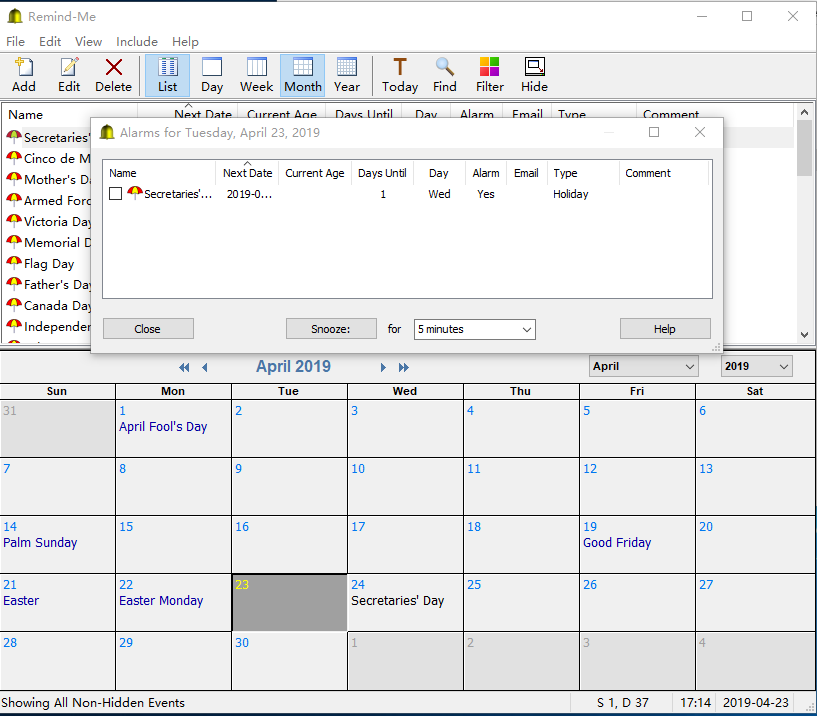The width and height of the screenshot is (817, 716).
Task: Click umbrella icon beside Victoria Day
Action: click(x=14, y=220)
